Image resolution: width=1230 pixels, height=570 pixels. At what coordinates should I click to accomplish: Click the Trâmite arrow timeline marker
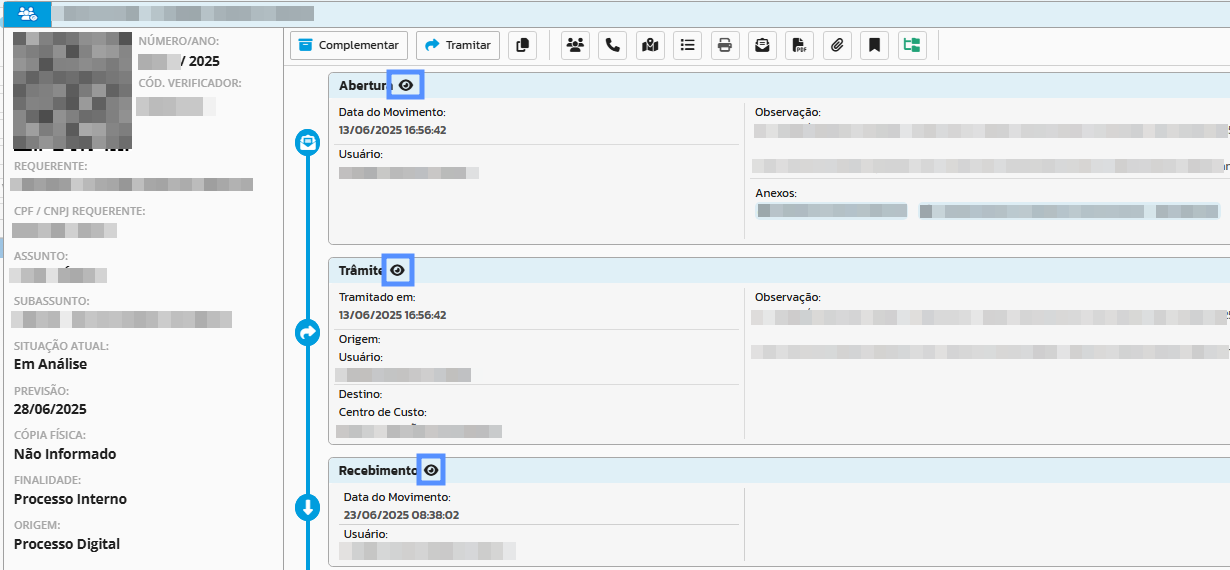click(x=308, y=332)
